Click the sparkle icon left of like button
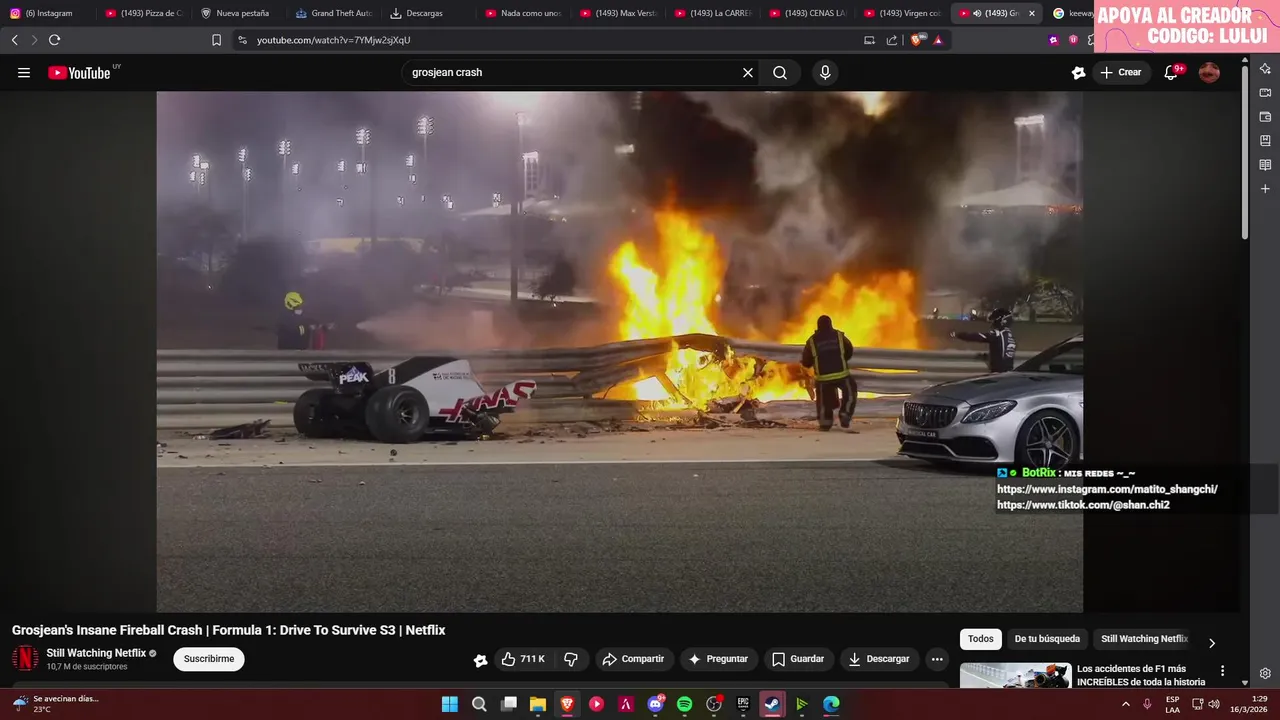This screenshot has width=1280, height=720. [480, 659]
